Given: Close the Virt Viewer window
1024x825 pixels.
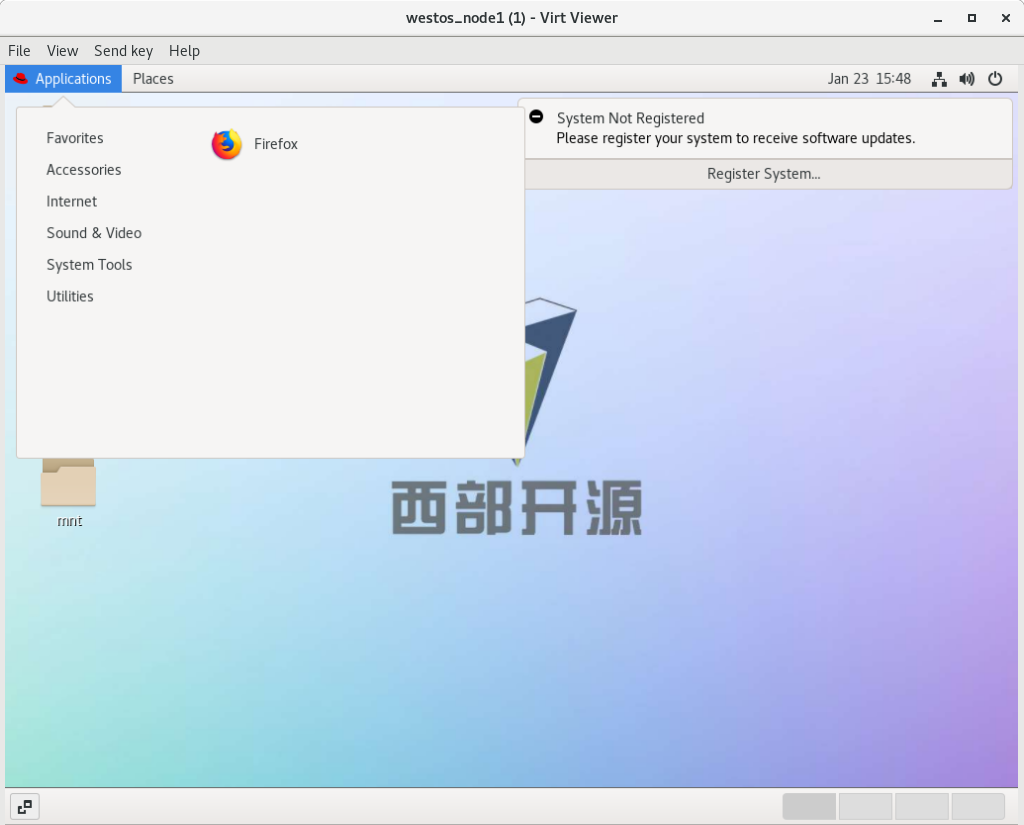Looking at the screenshot, I should click(x=1006, y=18).
